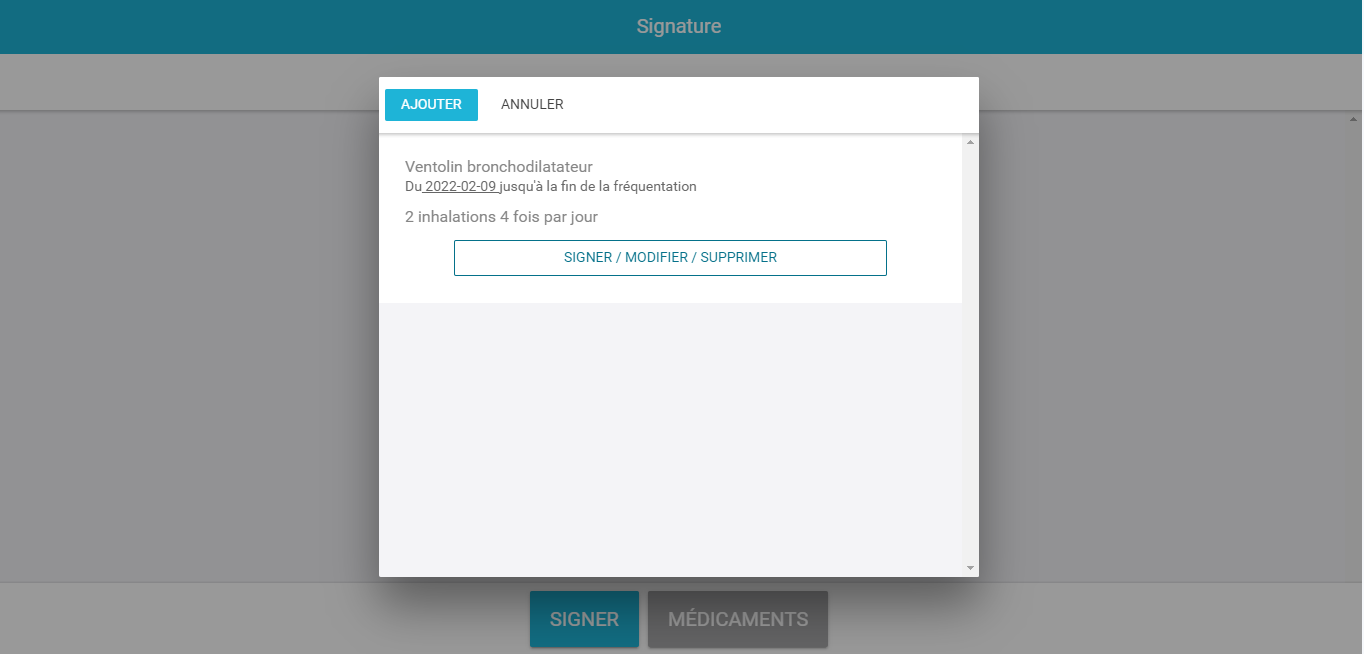Click the dialog scrollbar up arrow
Viewport: 1364px width, 654px height.
(970, 142)
